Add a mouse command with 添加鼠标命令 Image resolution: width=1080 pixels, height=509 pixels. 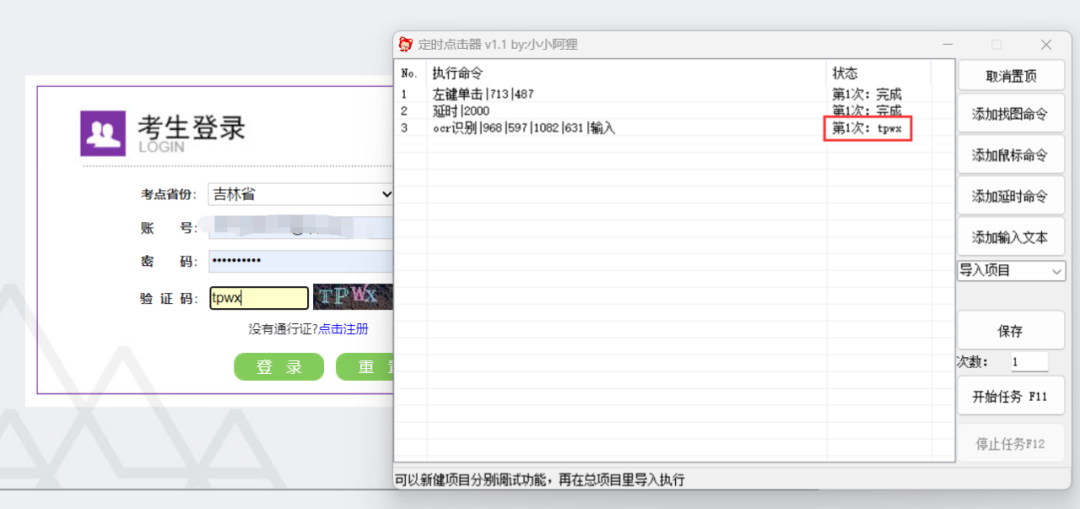coord(1010,155)
